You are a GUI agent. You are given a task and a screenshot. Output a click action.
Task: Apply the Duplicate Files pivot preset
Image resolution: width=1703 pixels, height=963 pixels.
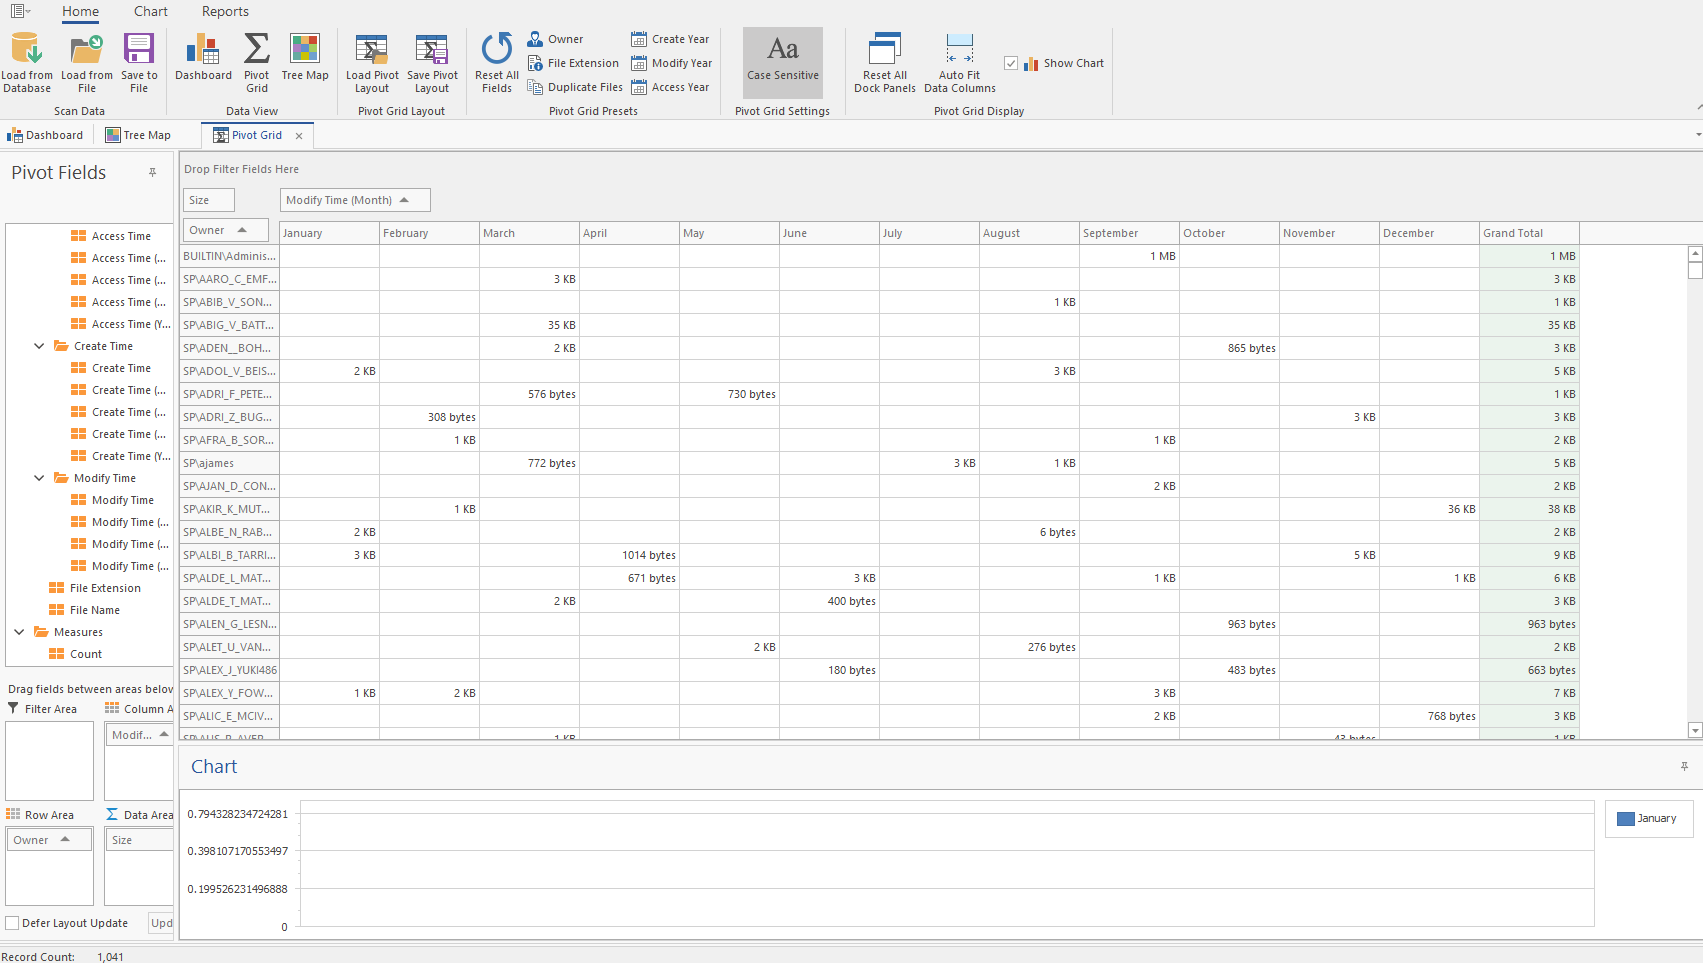pyautogui.click(x=575, y=87)
